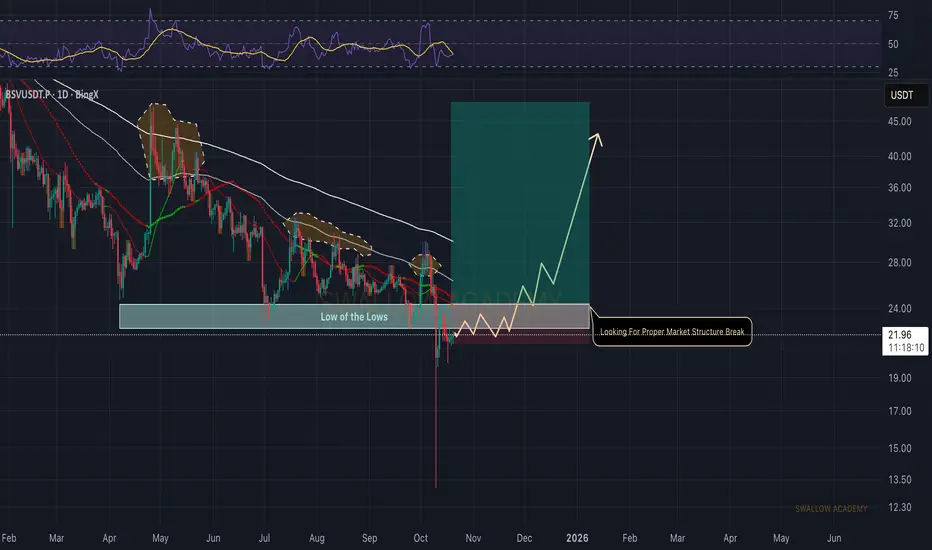Select the October dashed highlighted price cluster
Image resolution: width=932 pixels, height=550 pixels.
[426, 264]
